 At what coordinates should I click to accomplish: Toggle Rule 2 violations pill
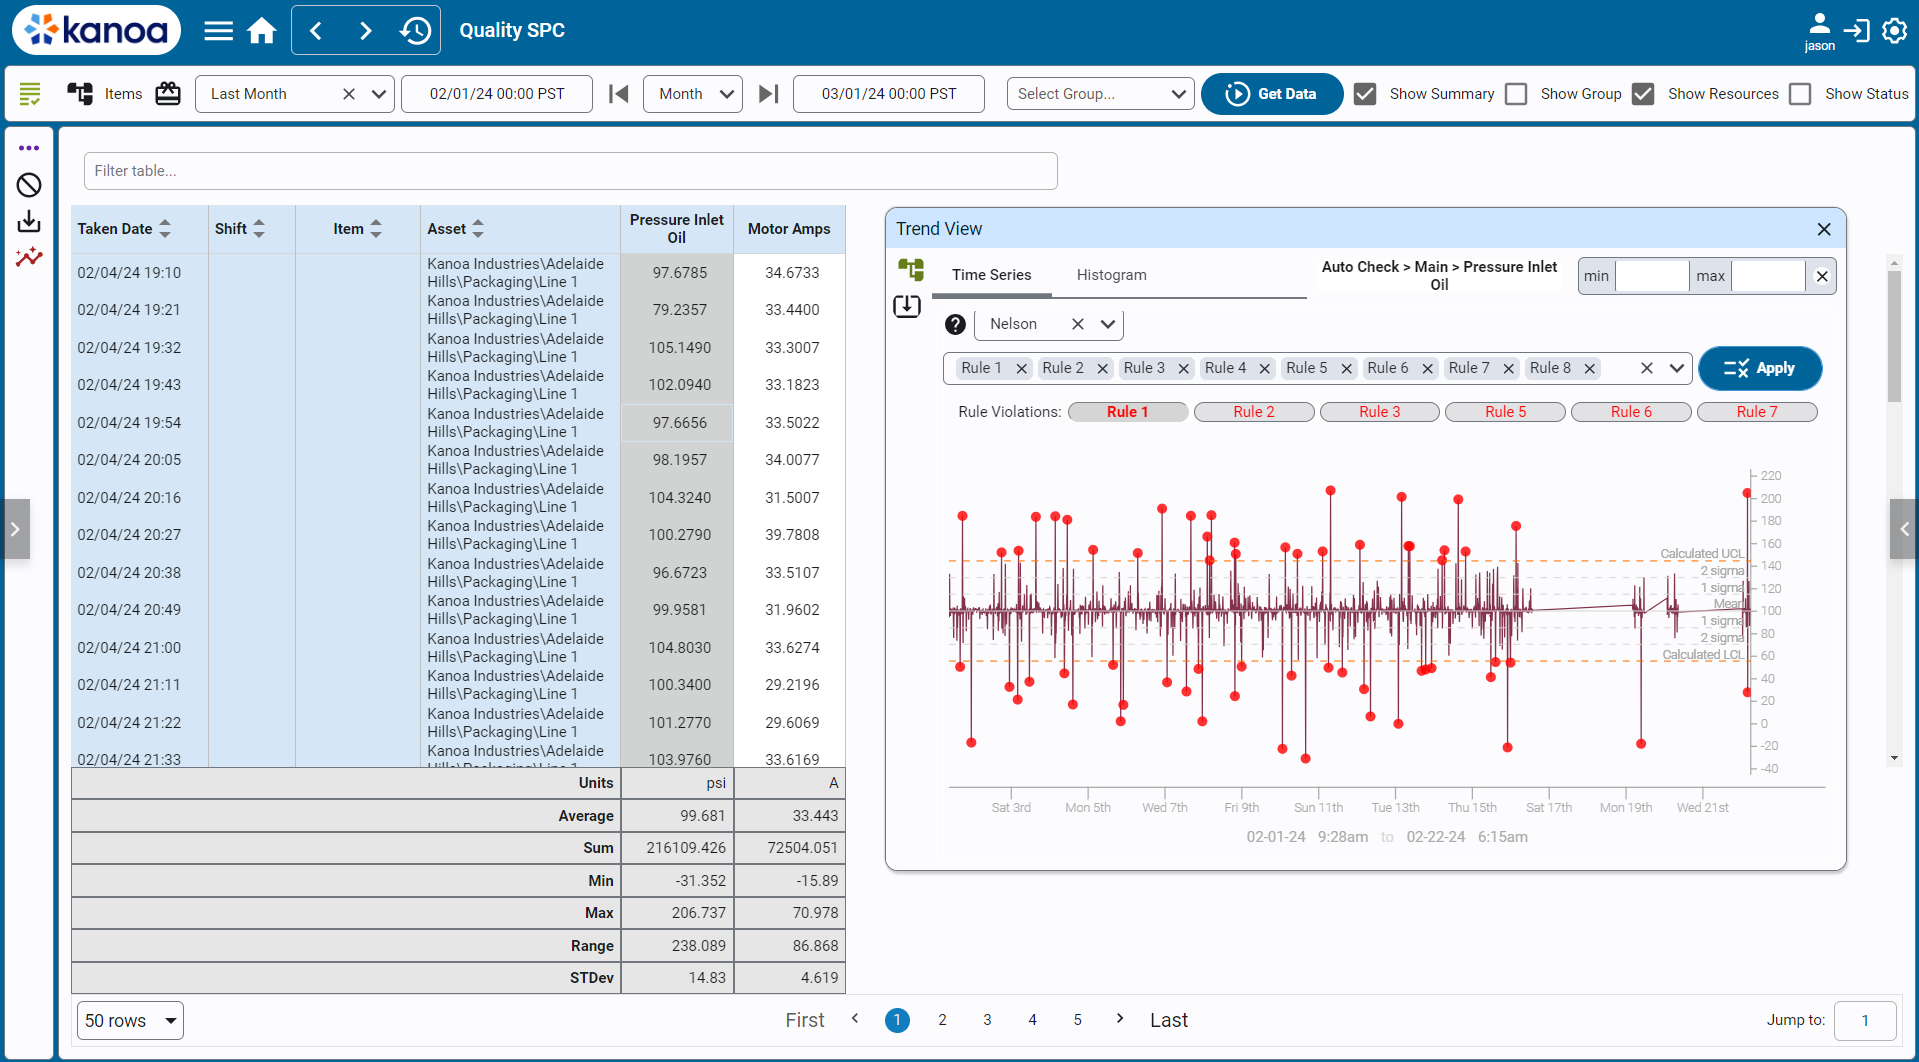pyautogui.click(x=1254, y=412)
